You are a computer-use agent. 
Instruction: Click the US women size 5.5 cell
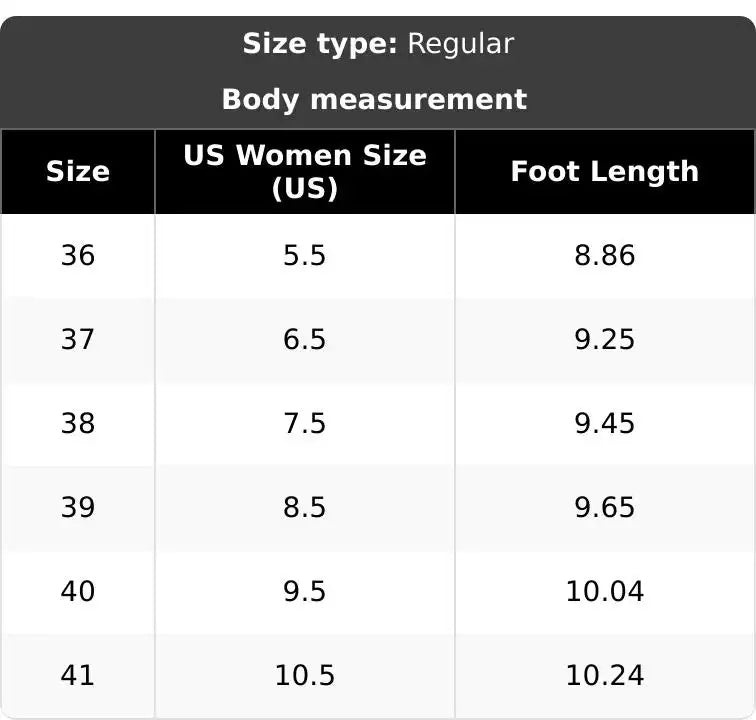tap(304, 255)
